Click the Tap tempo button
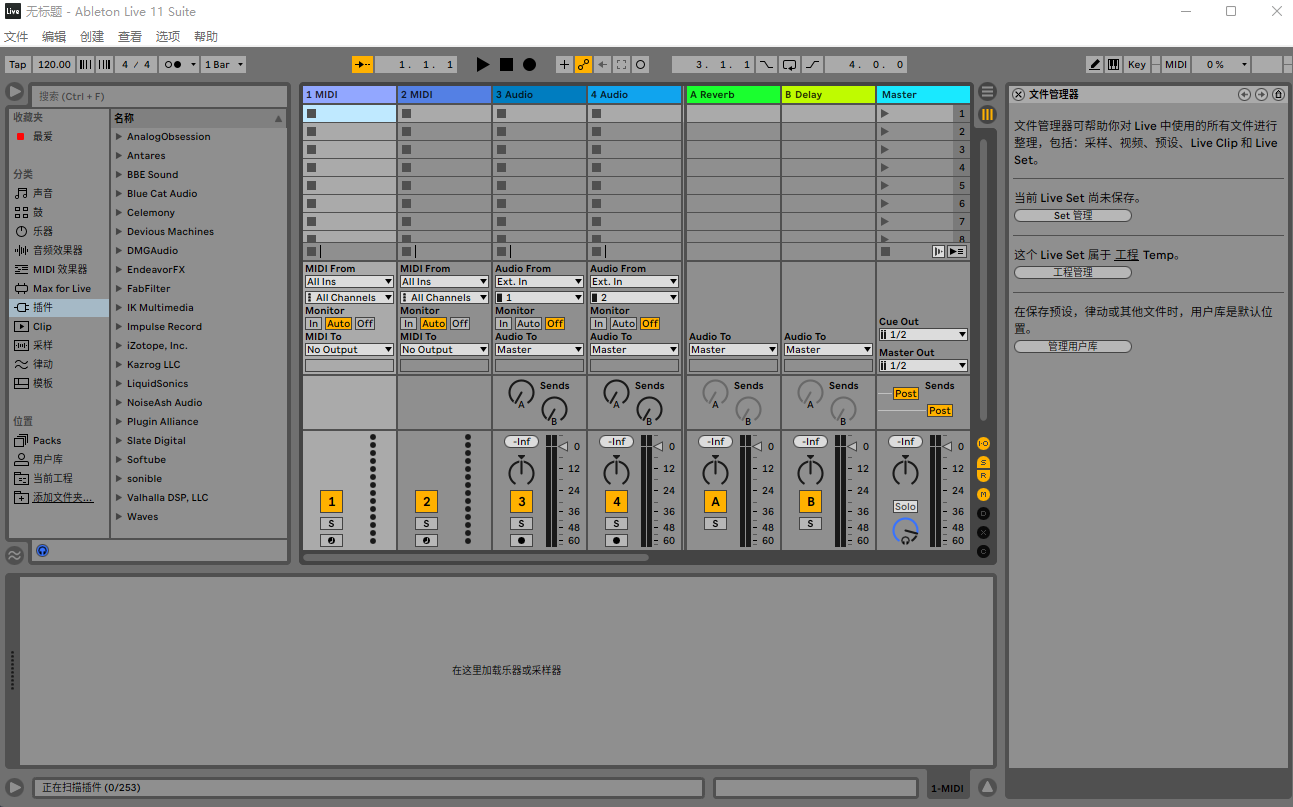Image resolution: width=1293 pixels, height=807 pixels. pyautogui.click(x=18, y=64)
